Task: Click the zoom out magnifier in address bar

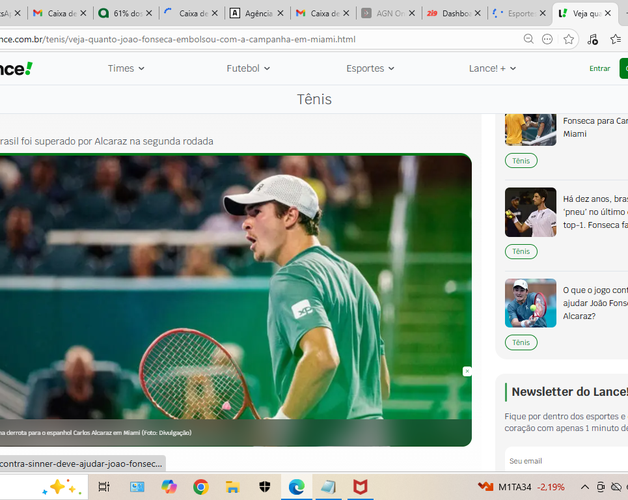Action: coord(529,39)
